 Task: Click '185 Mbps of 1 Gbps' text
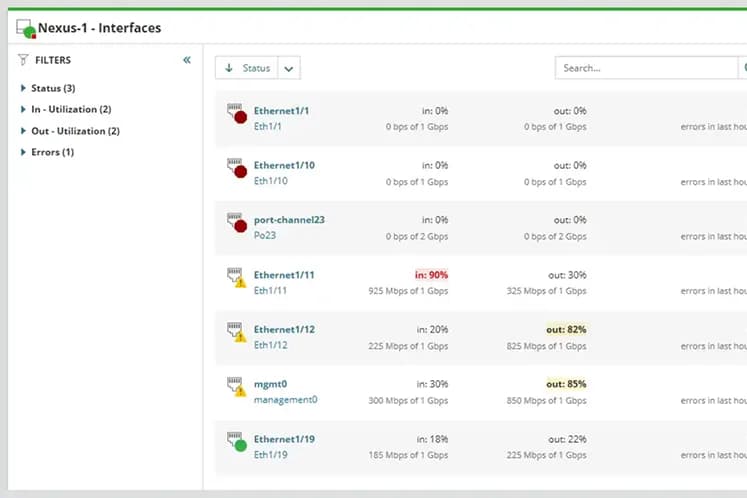click(408, 455)
